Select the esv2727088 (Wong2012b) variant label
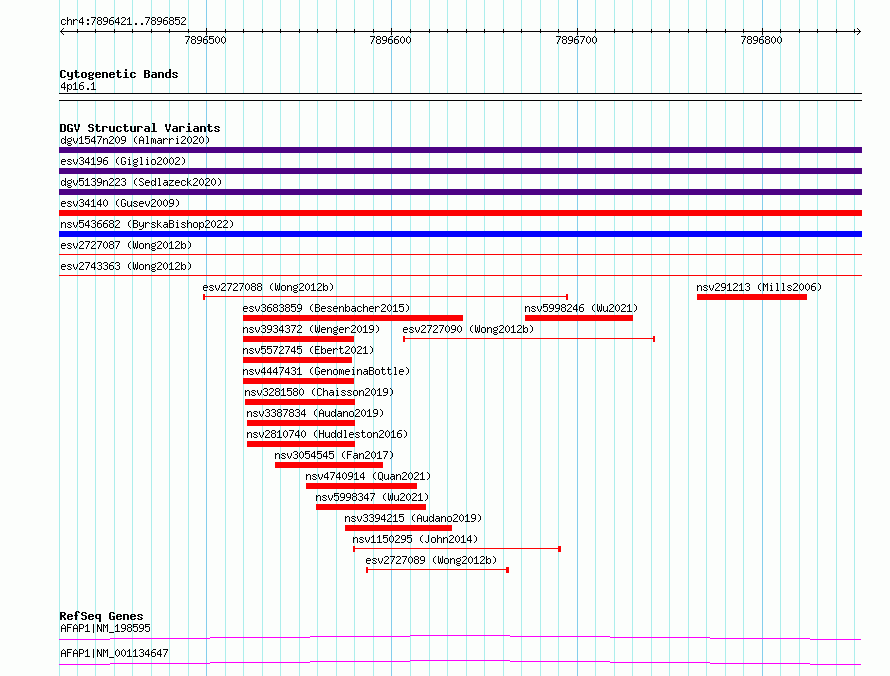 [x=268, y=287]
